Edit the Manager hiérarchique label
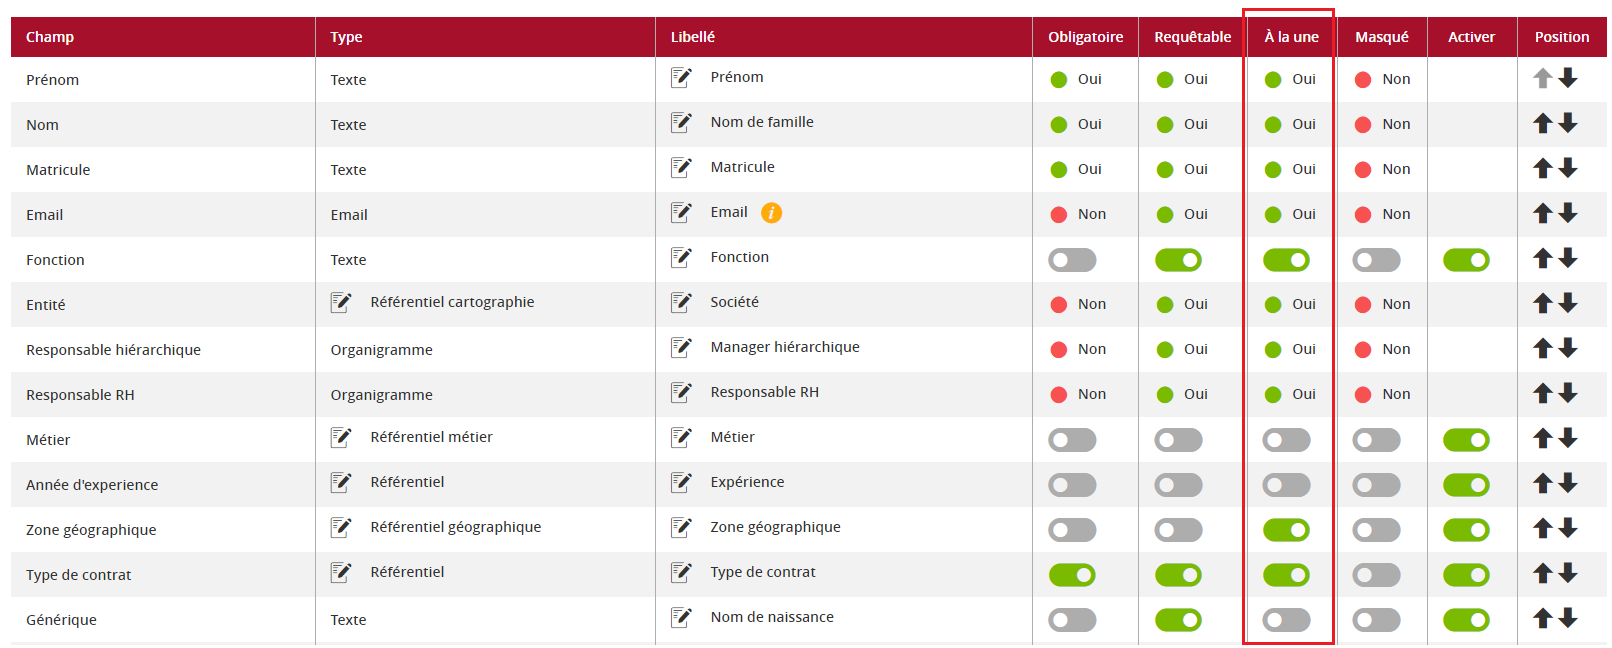The height and width of the screenshot is (648, 1612). (681, 347)
